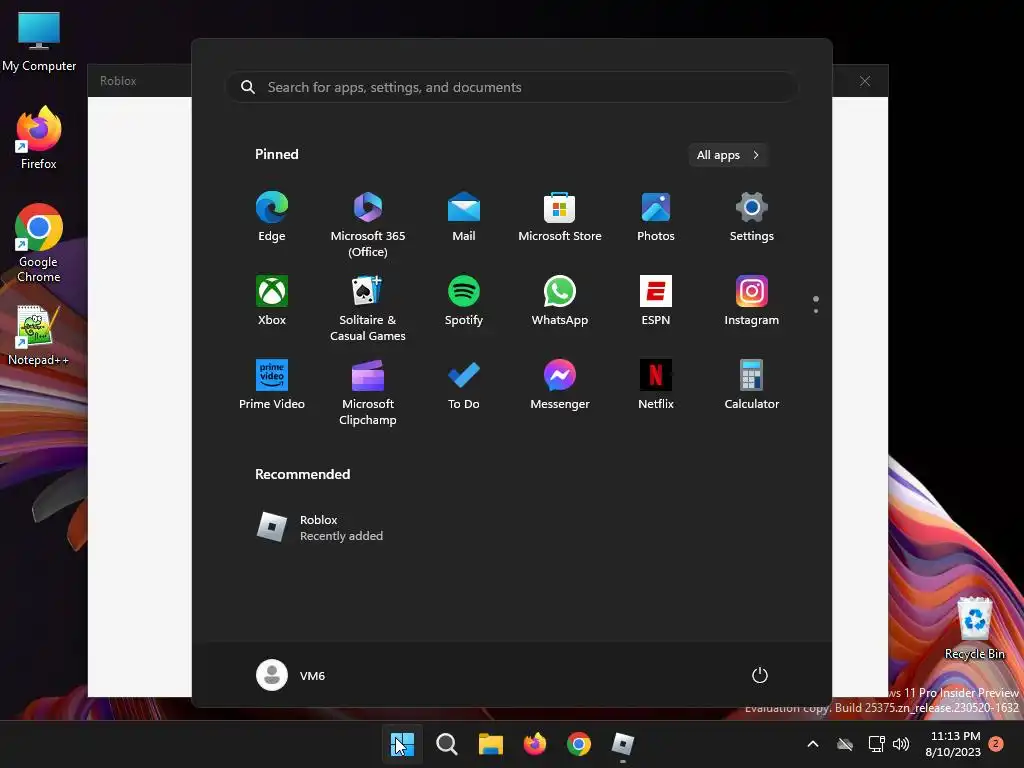The image size is (1024, 768).
Task: Launch the Photos app
Action: [x=656, y=217]
